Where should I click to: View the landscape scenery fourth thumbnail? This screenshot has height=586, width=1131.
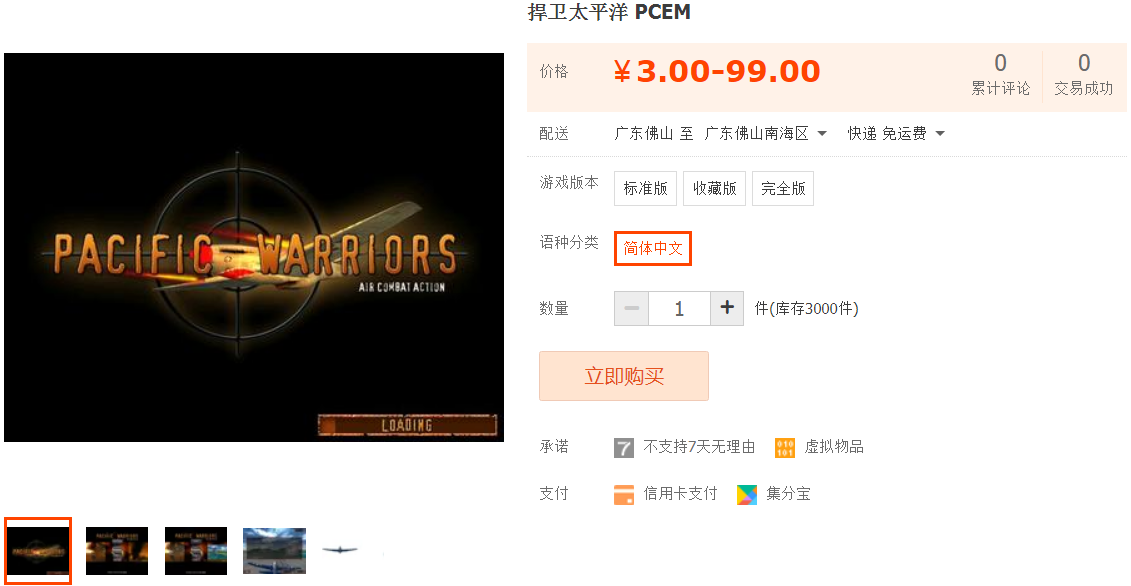274,551
